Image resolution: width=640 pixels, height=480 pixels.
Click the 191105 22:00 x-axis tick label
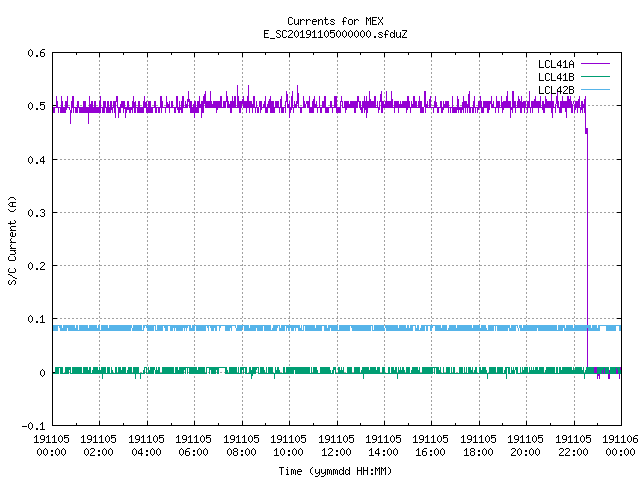click(x=573, y=446)
